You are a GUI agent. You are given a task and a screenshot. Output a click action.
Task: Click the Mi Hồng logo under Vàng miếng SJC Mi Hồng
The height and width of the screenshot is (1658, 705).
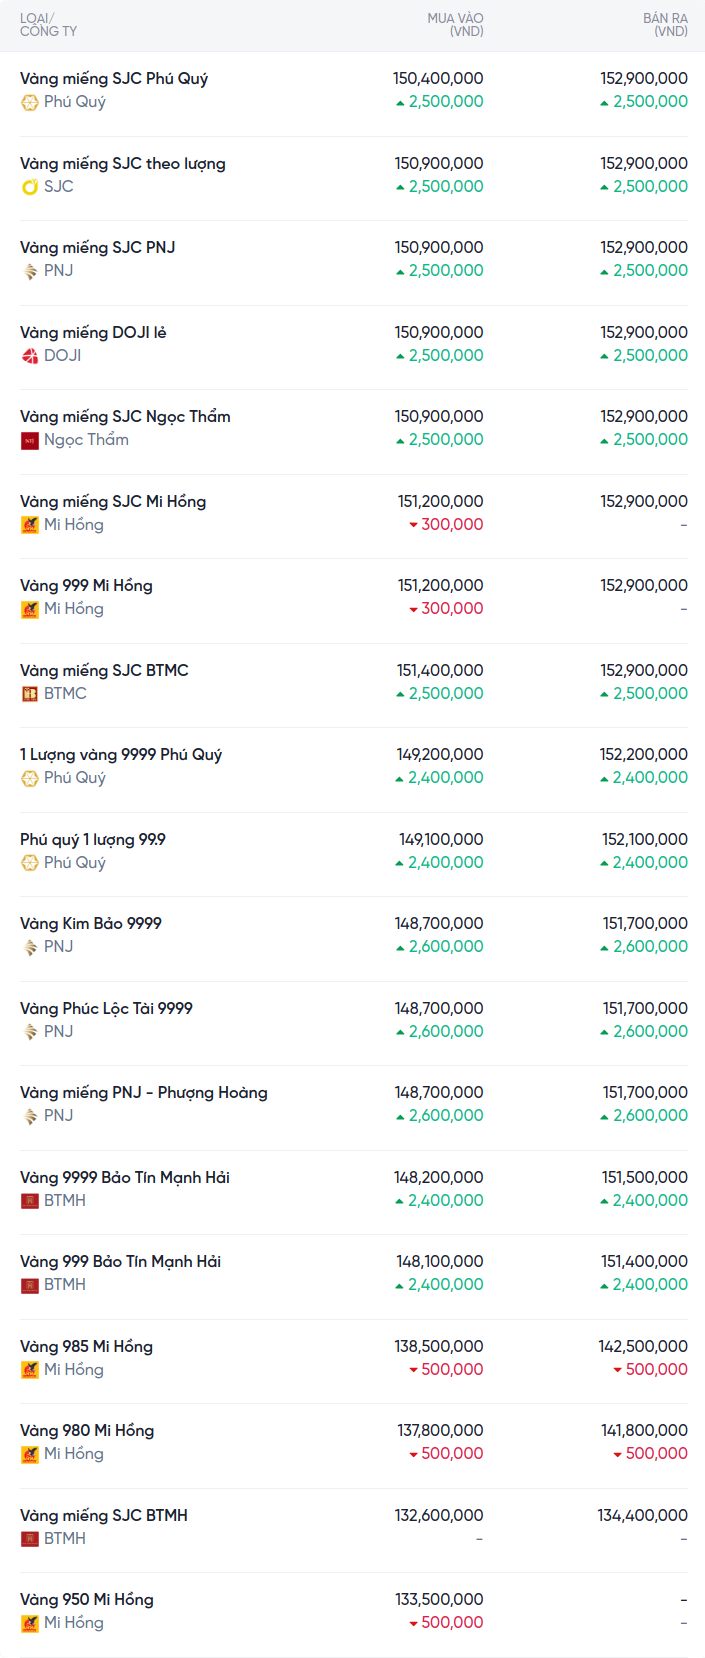(x=30, y=525)
